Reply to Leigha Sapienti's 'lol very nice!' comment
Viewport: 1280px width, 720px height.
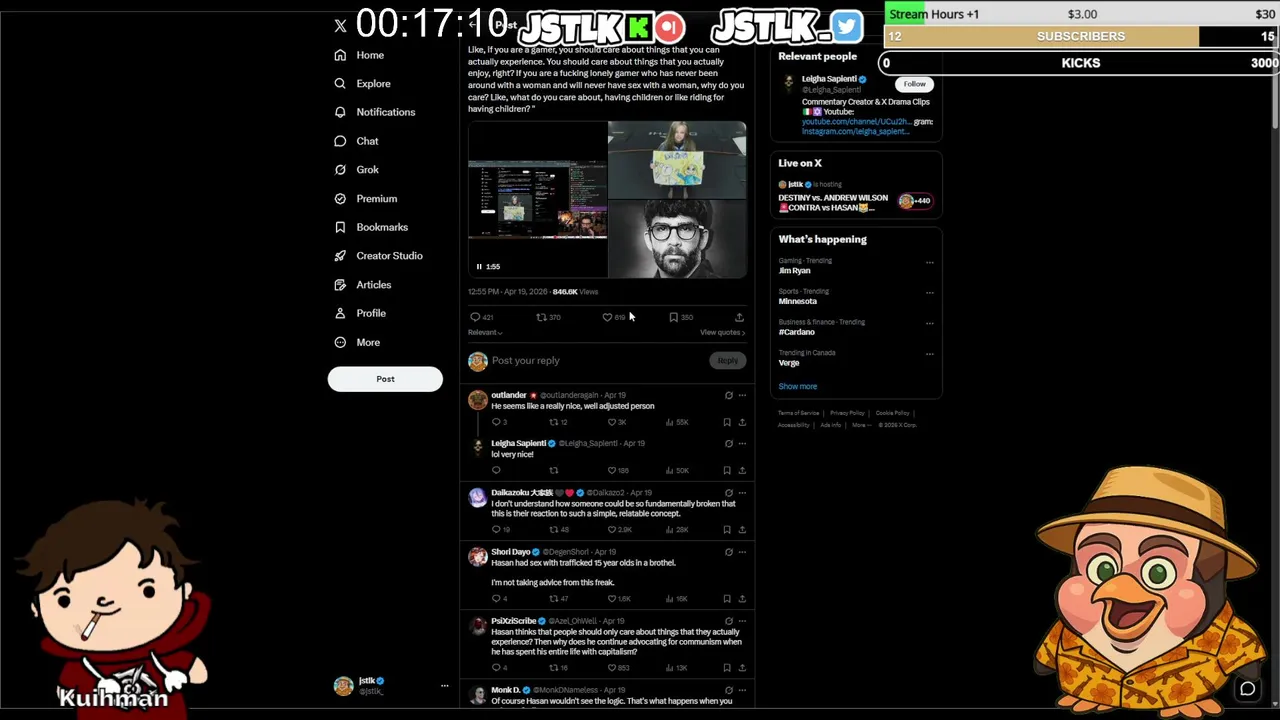[x=496, y=470]
